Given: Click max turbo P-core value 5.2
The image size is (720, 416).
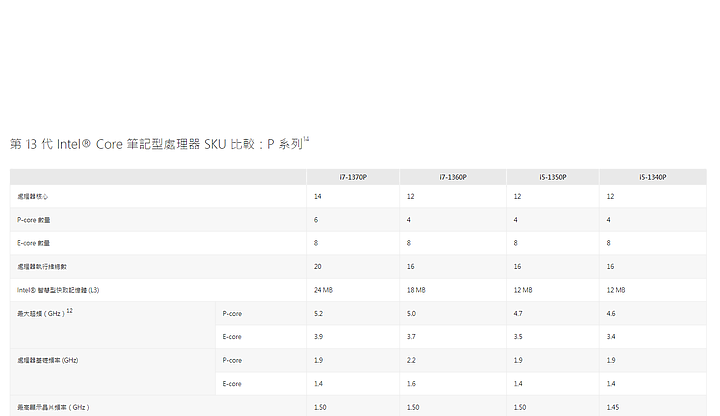Looking at the screenshot, I should coord(318,314).
